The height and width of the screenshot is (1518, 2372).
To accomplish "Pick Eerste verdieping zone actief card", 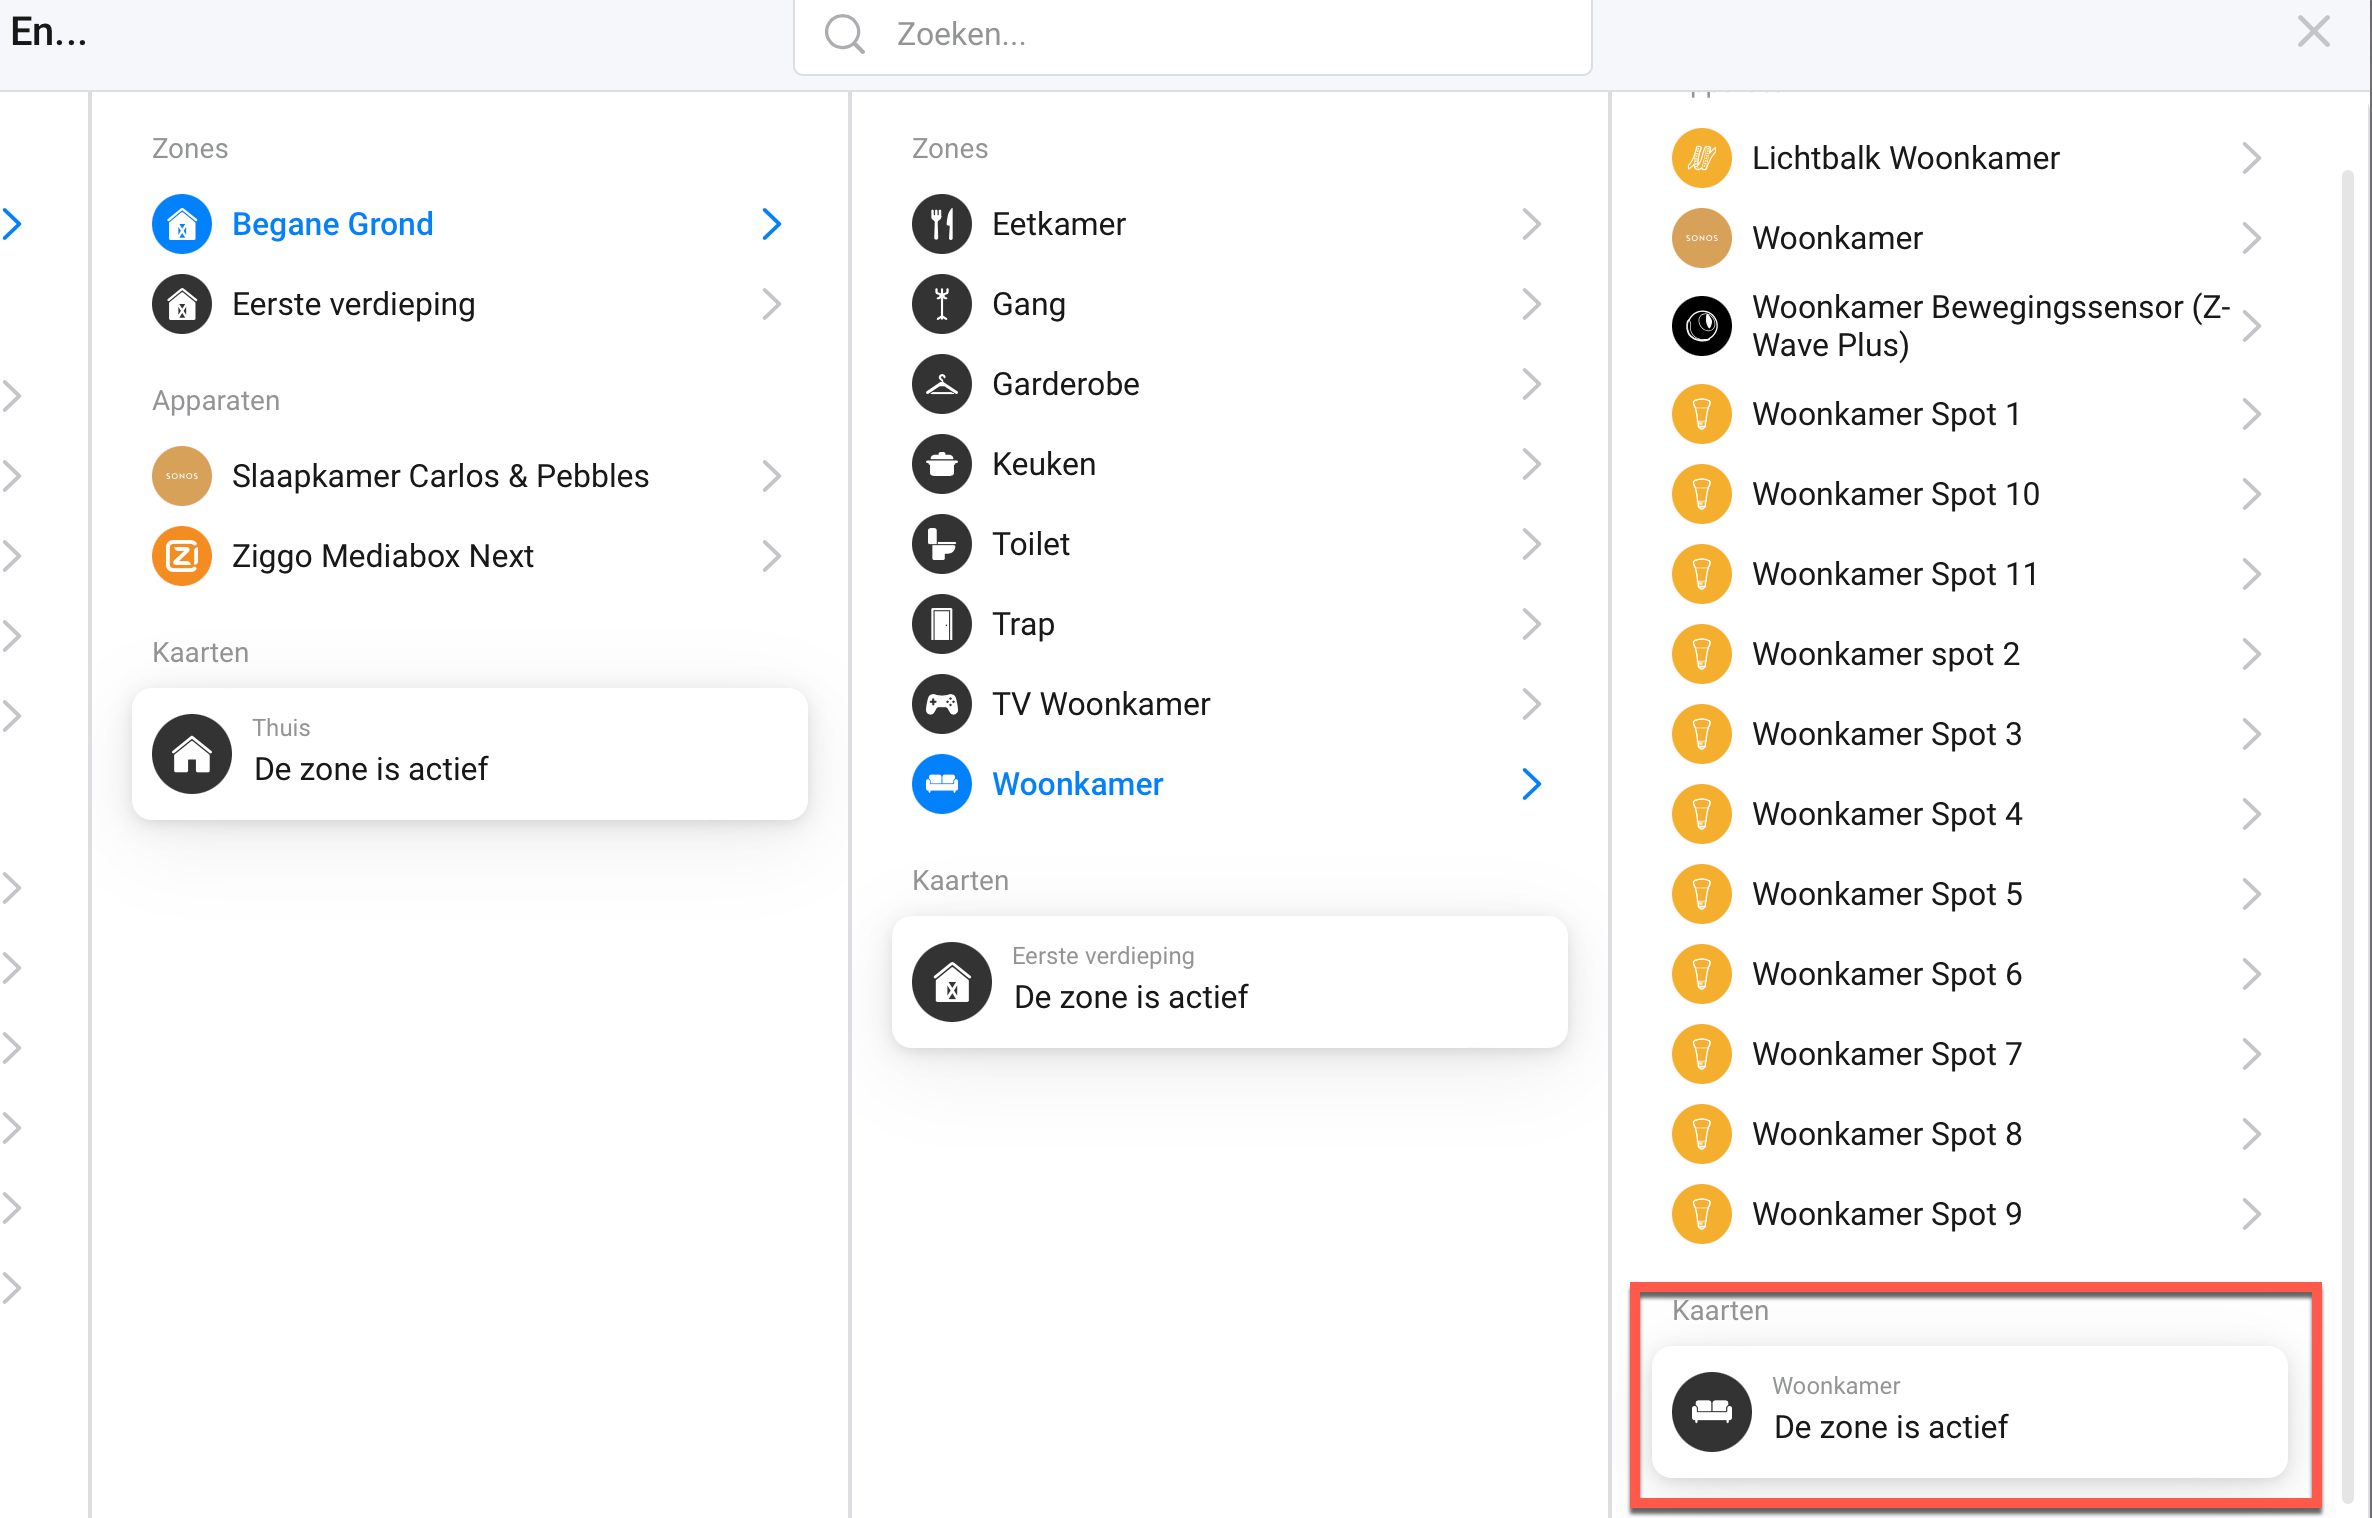I will 1229,982.
